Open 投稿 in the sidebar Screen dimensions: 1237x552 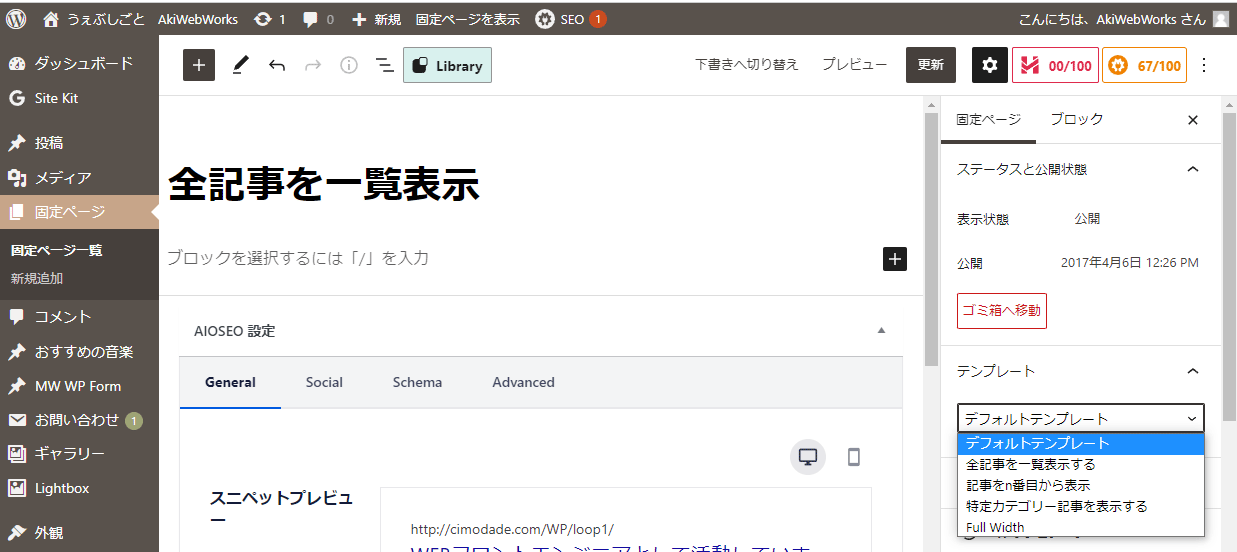click(x=79, y=143)
